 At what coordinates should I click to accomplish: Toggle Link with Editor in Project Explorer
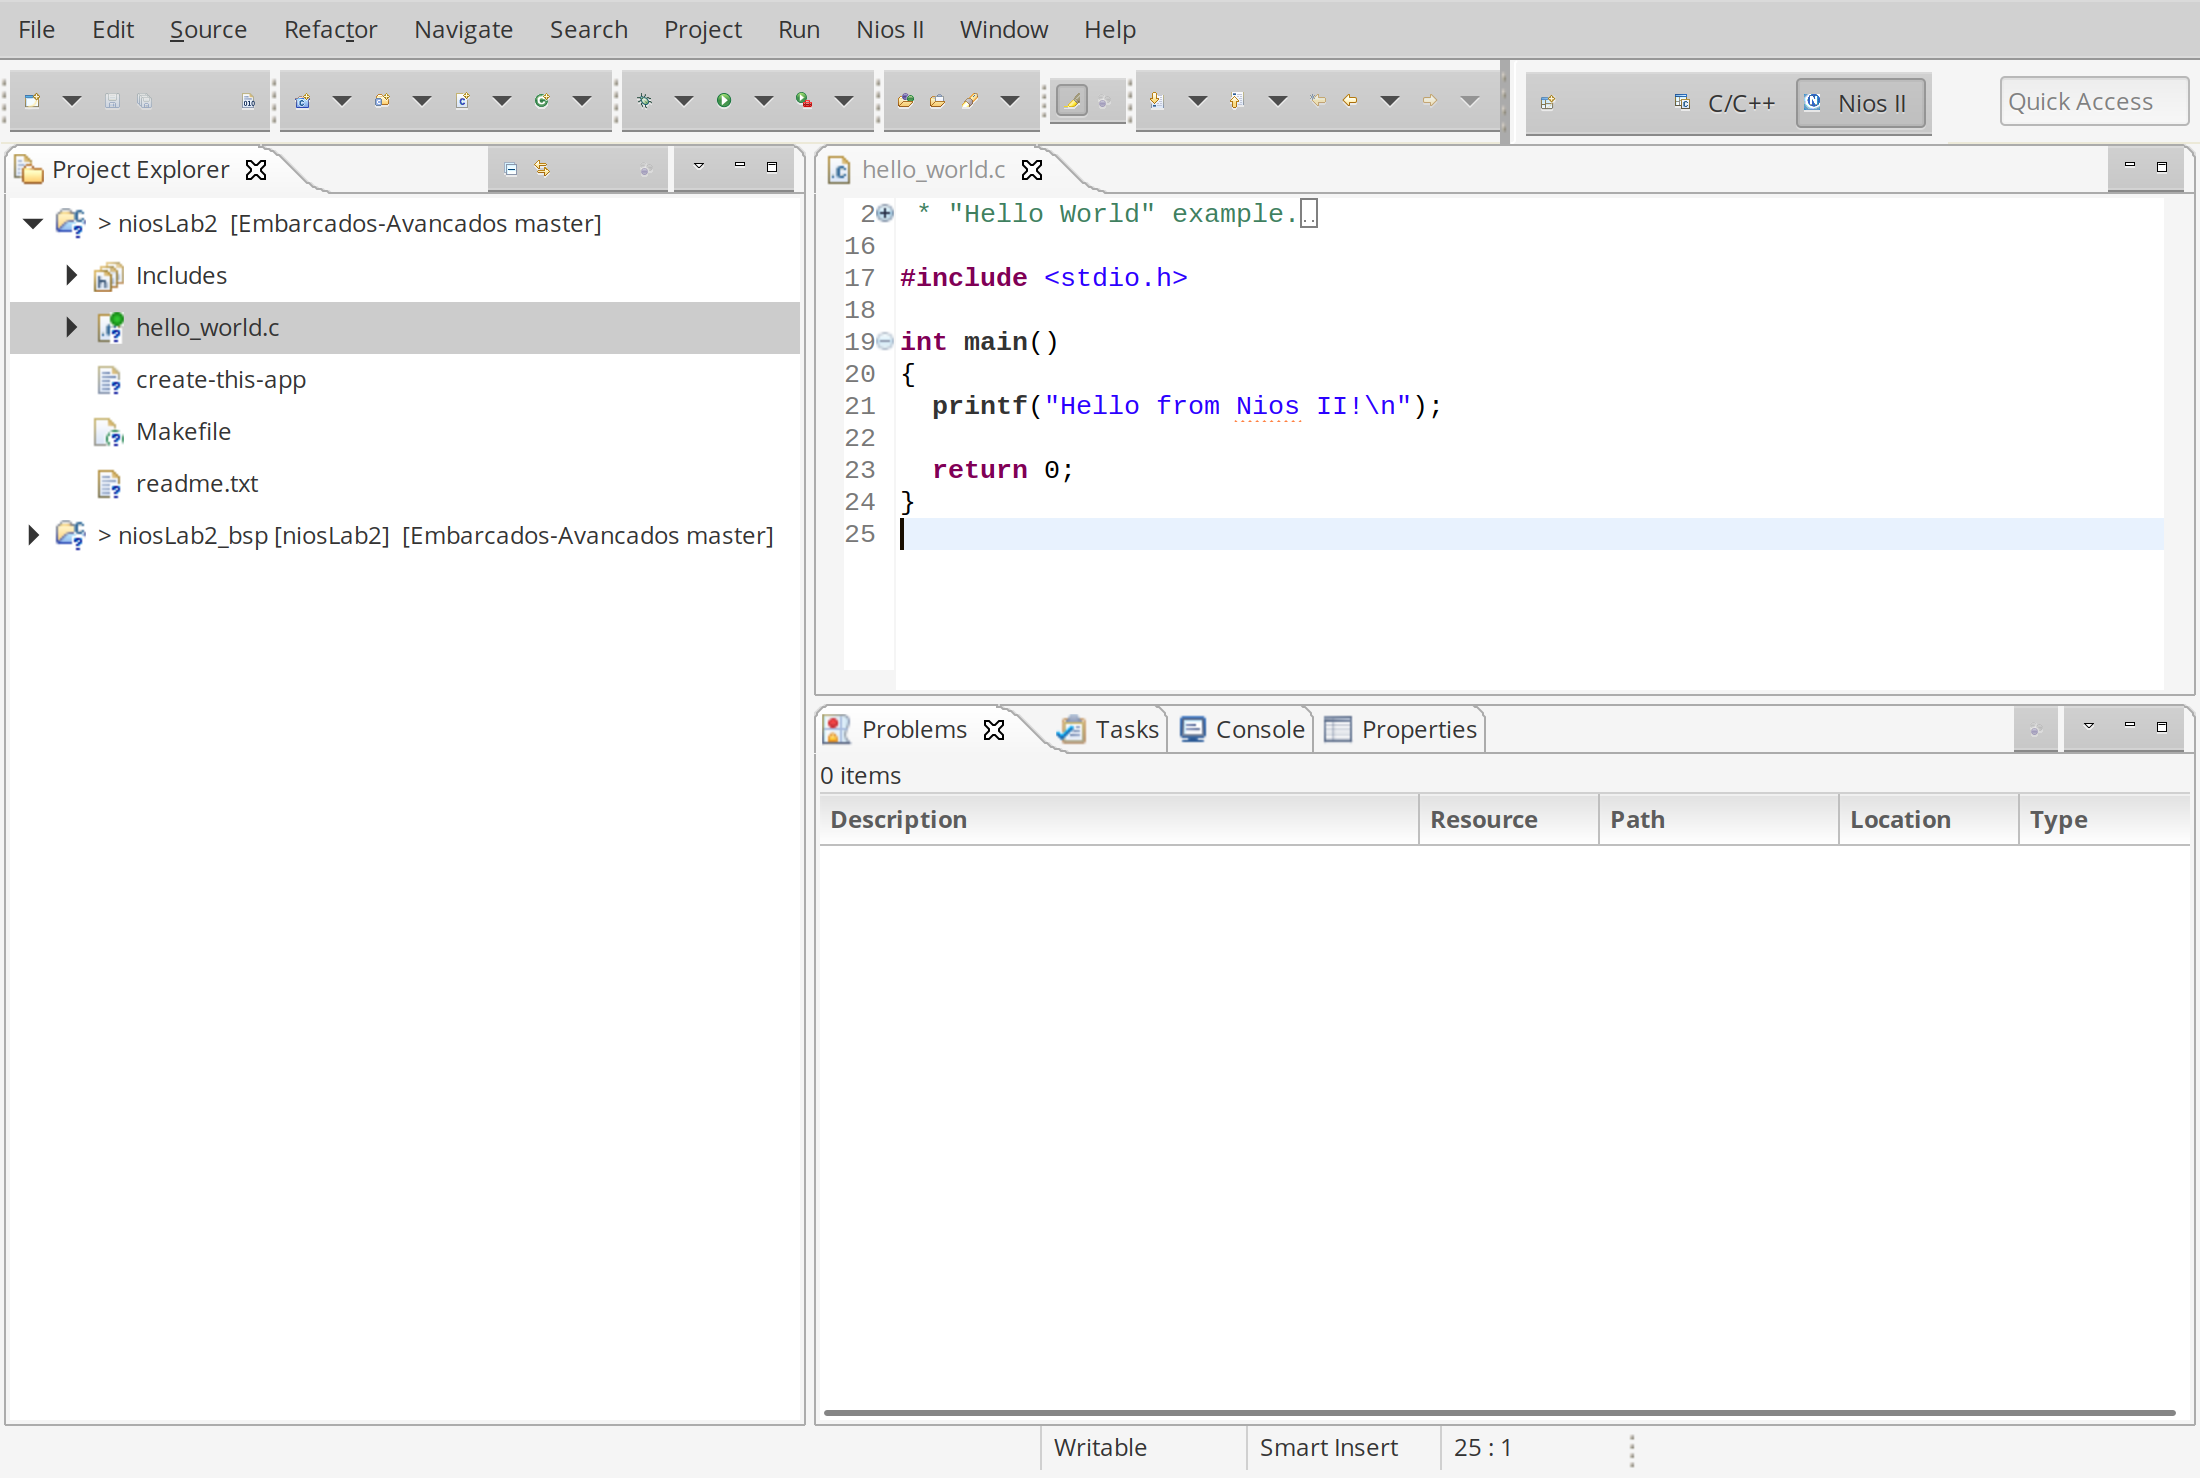tap(542, 169)
